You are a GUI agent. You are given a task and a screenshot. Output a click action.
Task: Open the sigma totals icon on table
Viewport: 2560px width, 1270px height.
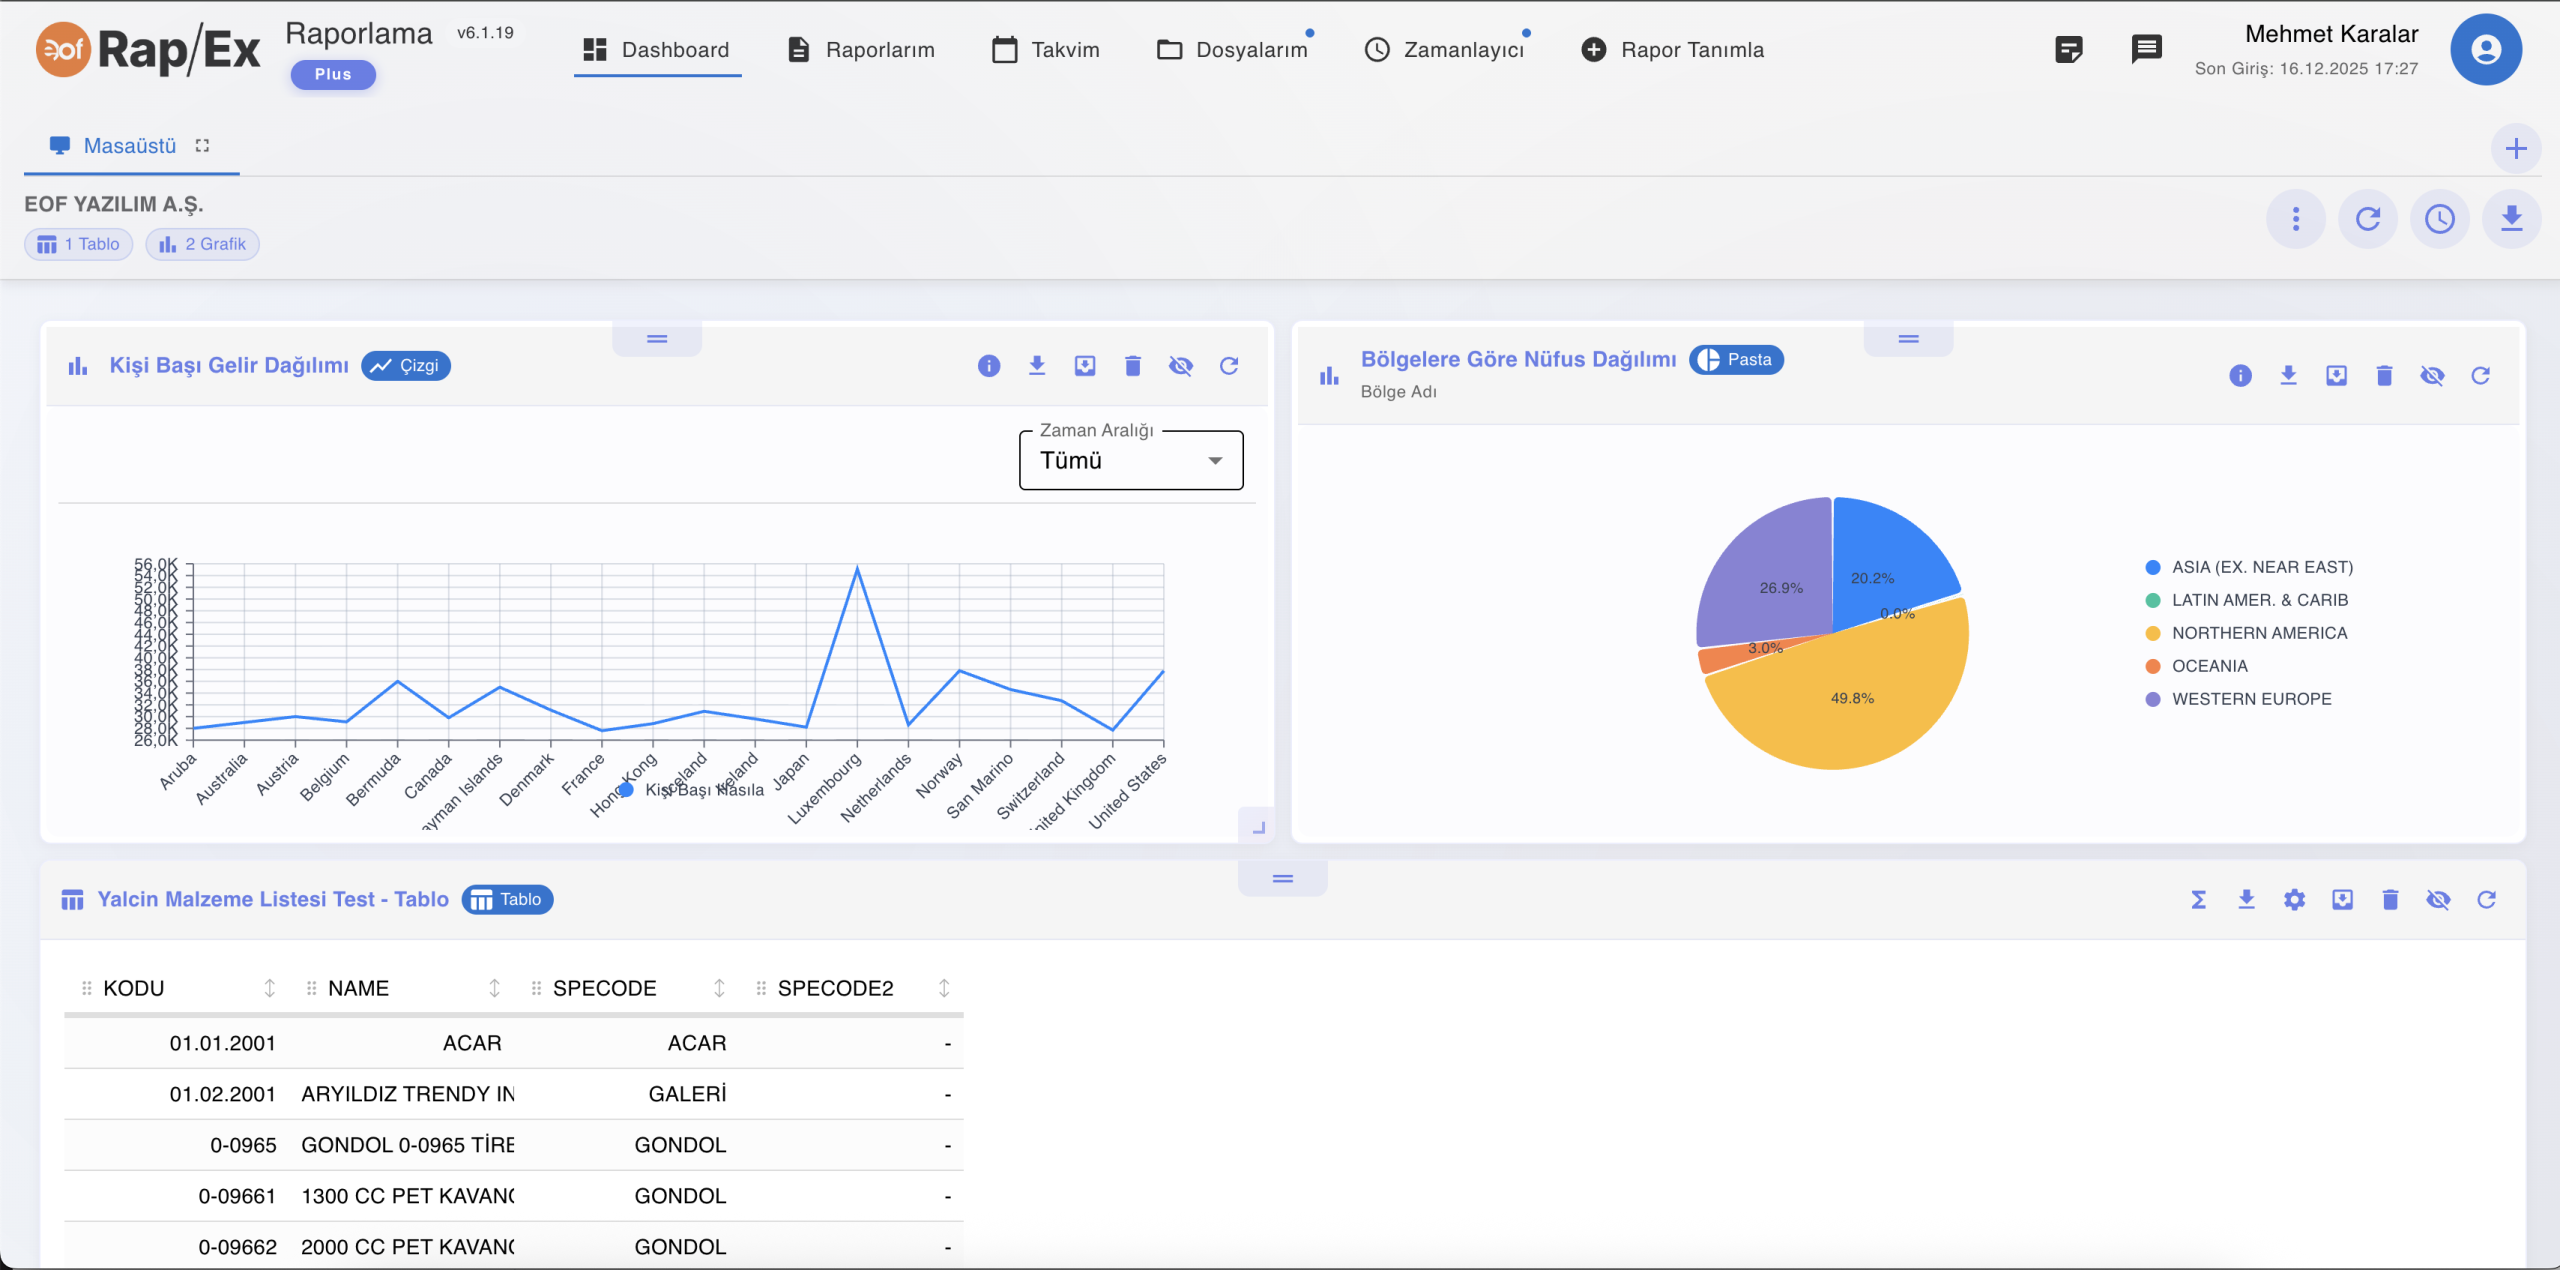[2198, 900]
